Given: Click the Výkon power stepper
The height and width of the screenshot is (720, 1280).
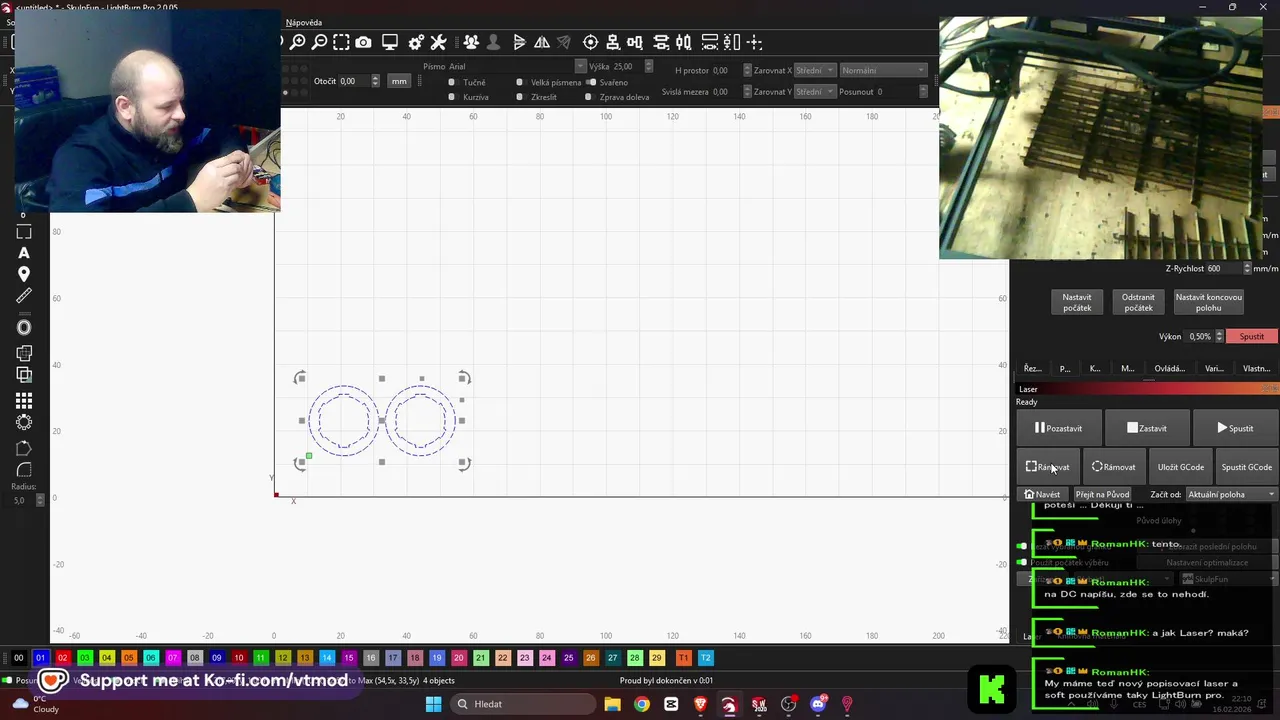Looking at the screenshot, I should click(1218, 336).
